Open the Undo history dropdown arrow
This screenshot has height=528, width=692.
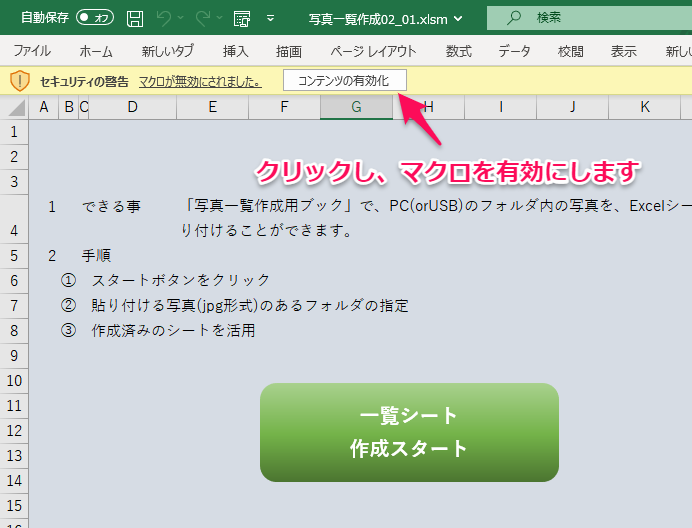point(183,17)
